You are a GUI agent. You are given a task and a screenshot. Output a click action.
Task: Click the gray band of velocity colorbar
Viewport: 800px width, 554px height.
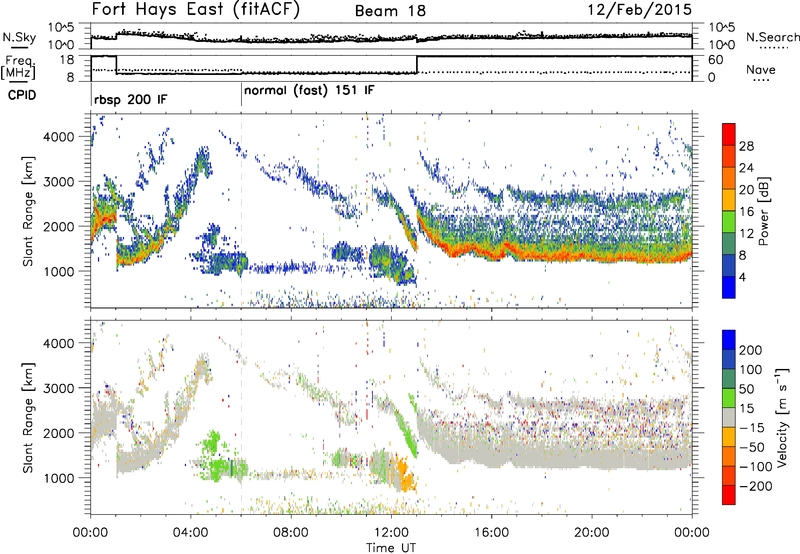(x=729, y=418)
